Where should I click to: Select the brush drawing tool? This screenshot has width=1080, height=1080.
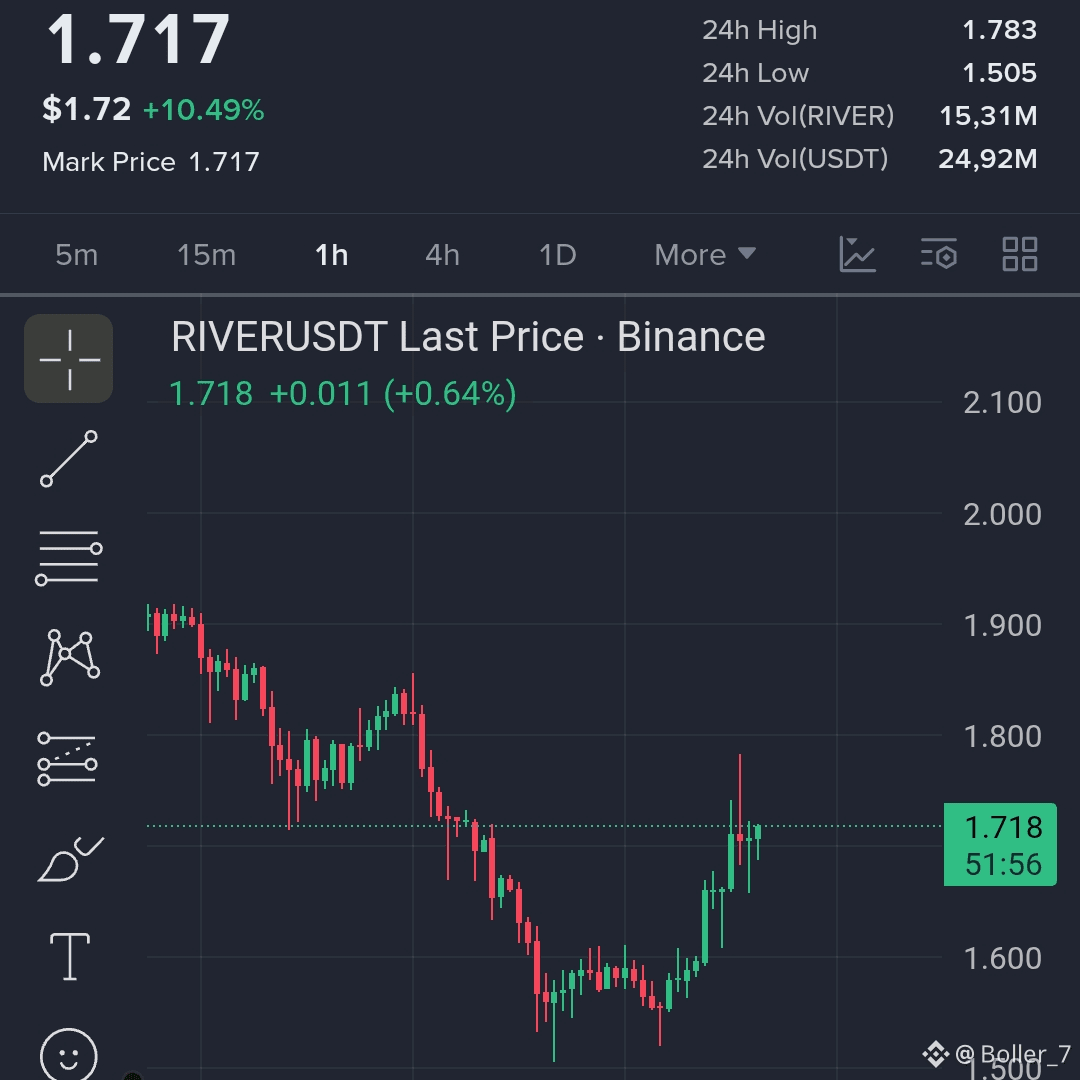point(70,859)
